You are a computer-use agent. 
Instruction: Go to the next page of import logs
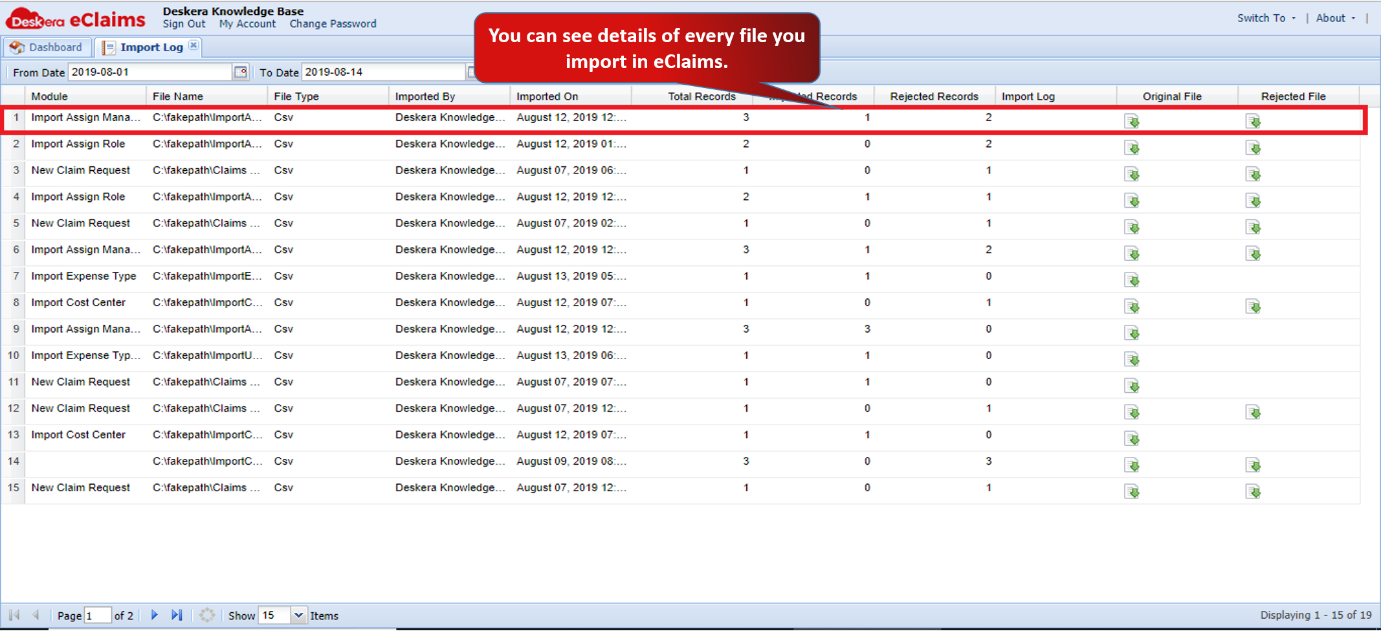154,615
